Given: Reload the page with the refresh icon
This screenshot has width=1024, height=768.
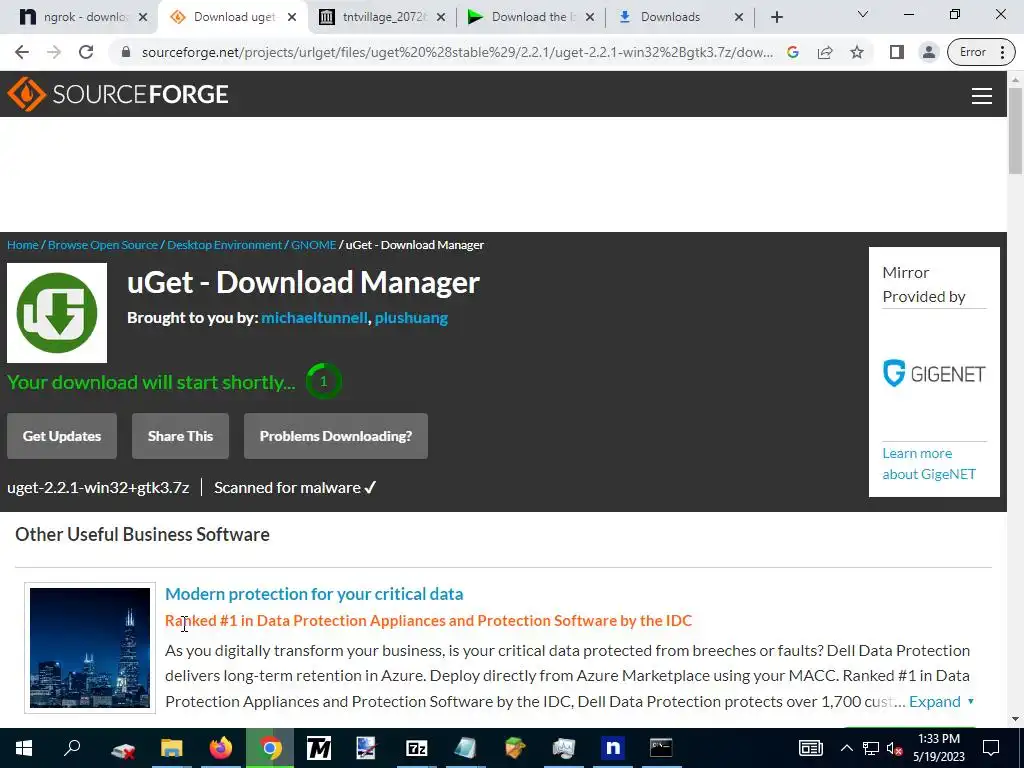Looking at the screenshot, I should [86, 52].
